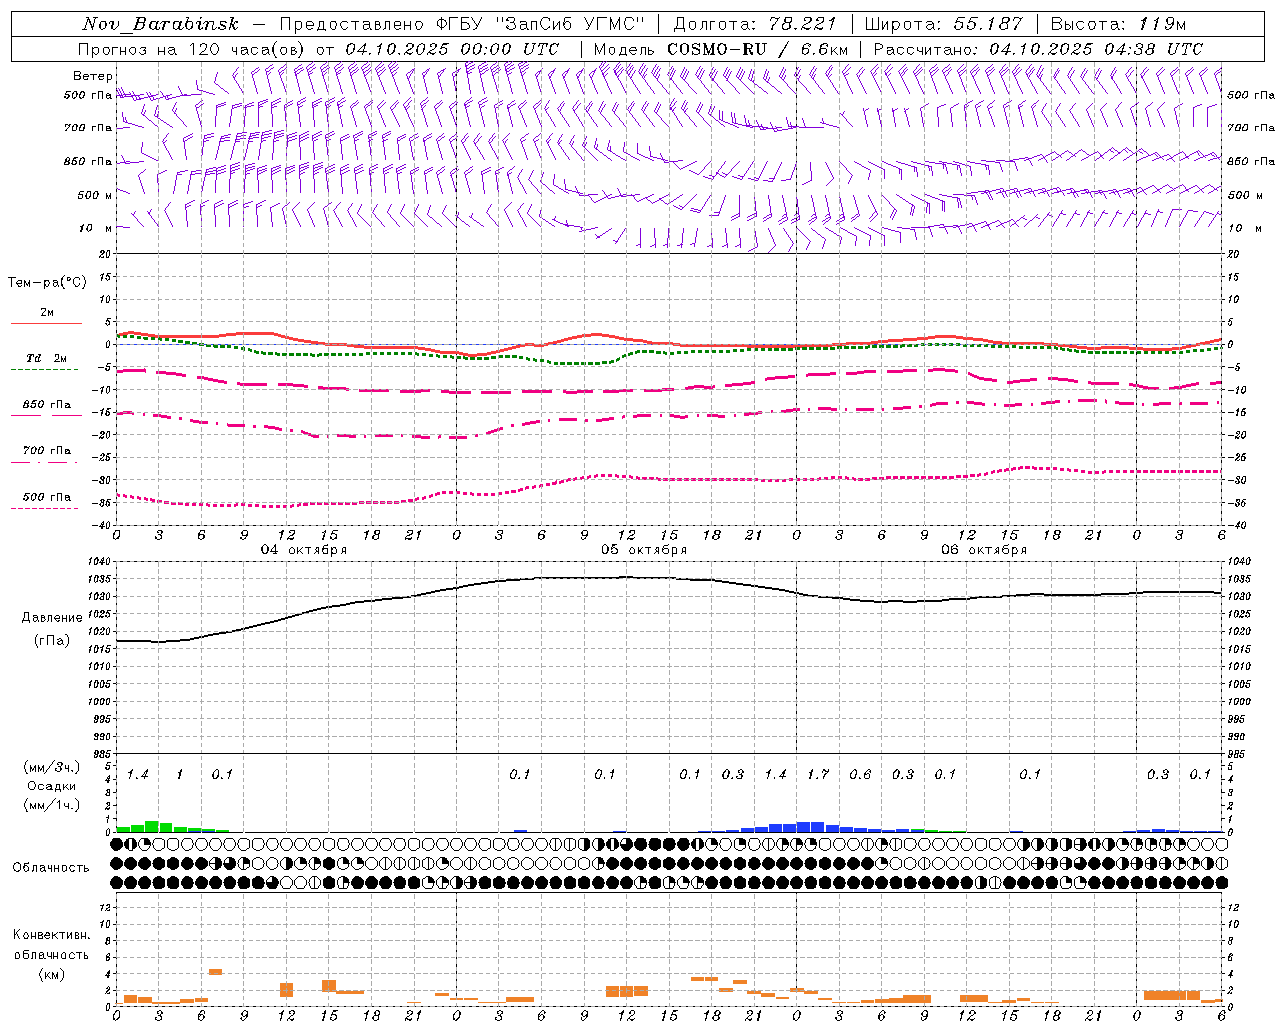Select the Прогноз на 120 часа(ов) text
This screenshot has width=1280, height=1024.
(192, 49)
